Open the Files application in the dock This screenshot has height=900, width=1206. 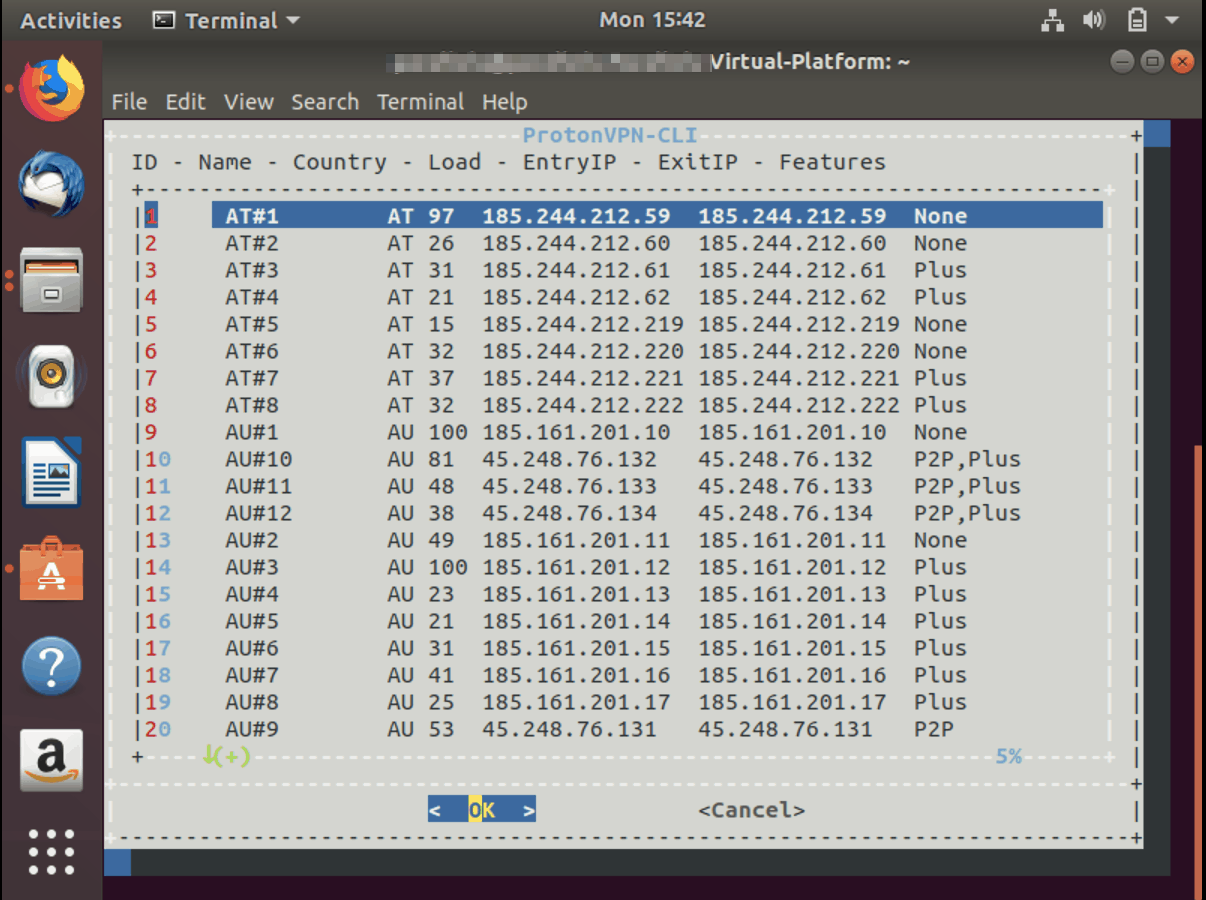coord(50,280)
